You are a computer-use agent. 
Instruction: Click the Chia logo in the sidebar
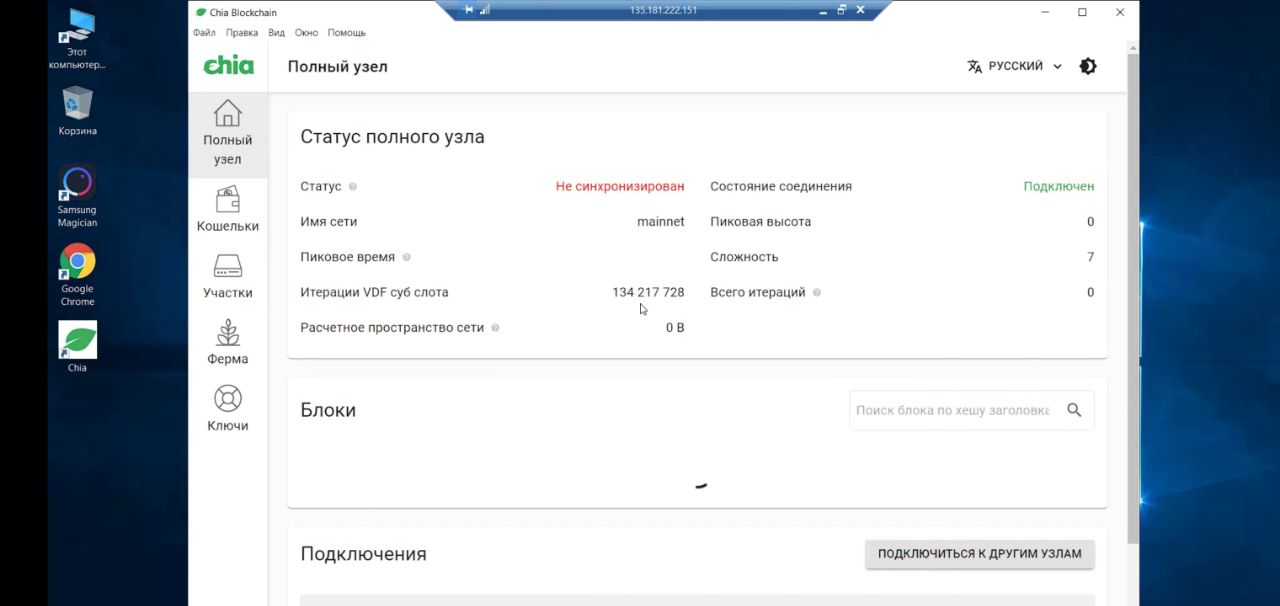[x=228, y=65]
